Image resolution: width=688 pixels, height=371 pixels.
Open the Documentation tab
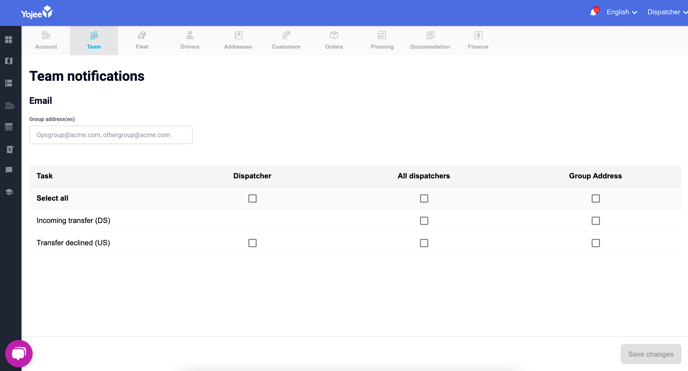[430, 40]
